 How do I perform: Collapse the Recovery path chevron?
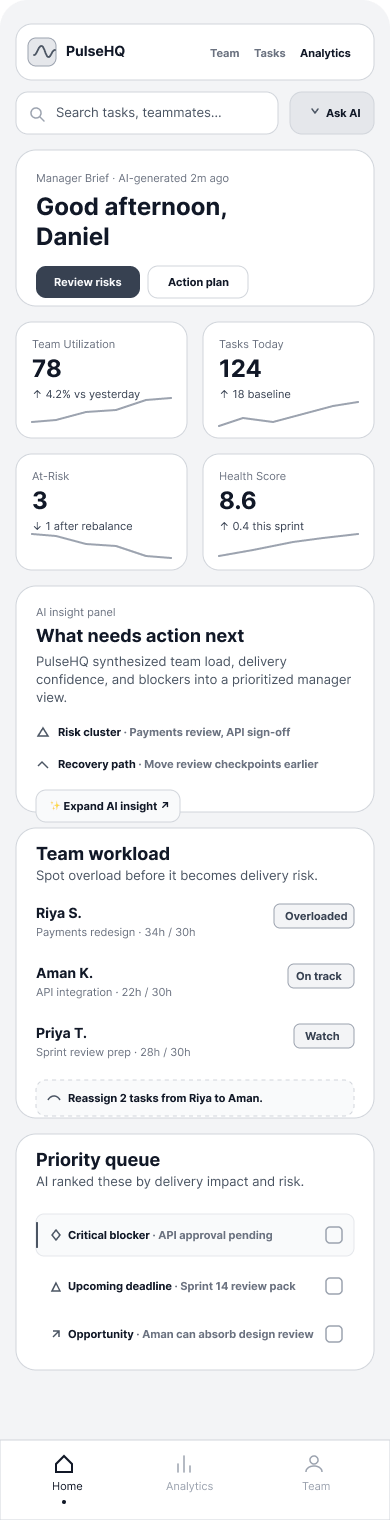click(42, 764)
